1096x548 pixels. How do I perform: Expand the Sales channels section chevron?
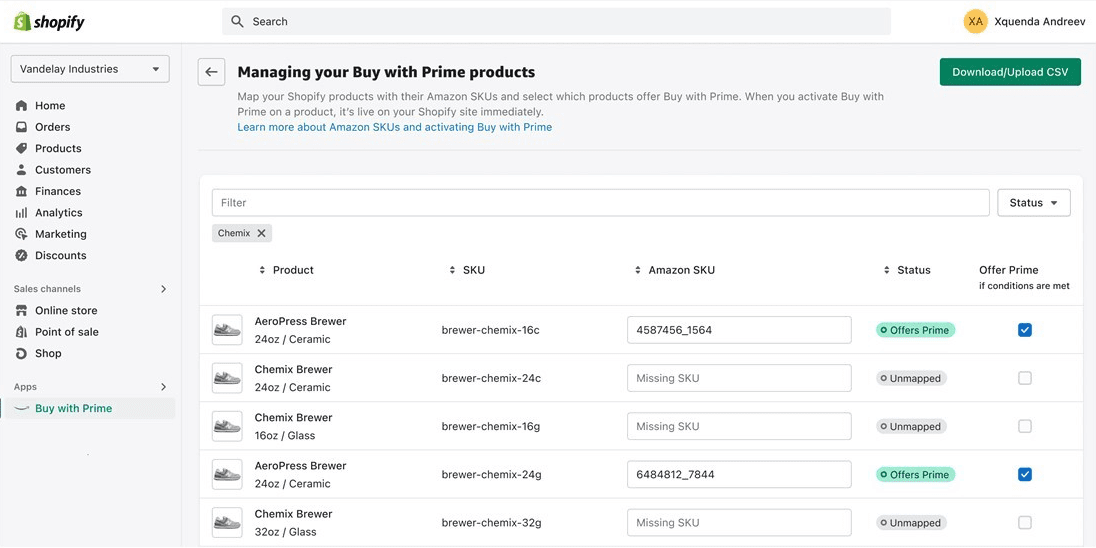(x=164, y=289)
